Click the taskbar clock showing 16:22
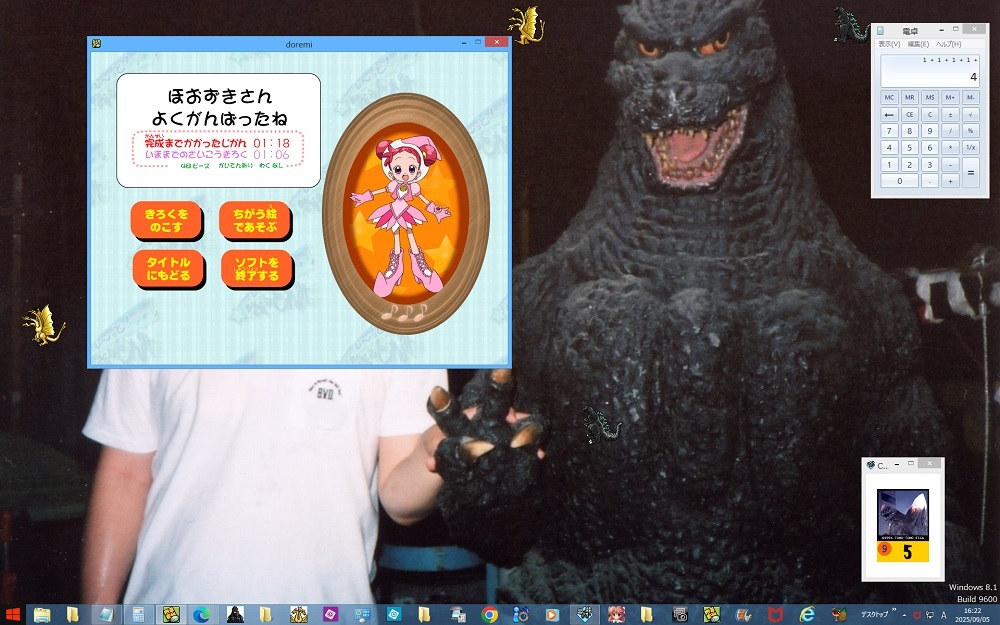Image resolution: width=1000 pixels, height=625 pixels. point(973,615)
